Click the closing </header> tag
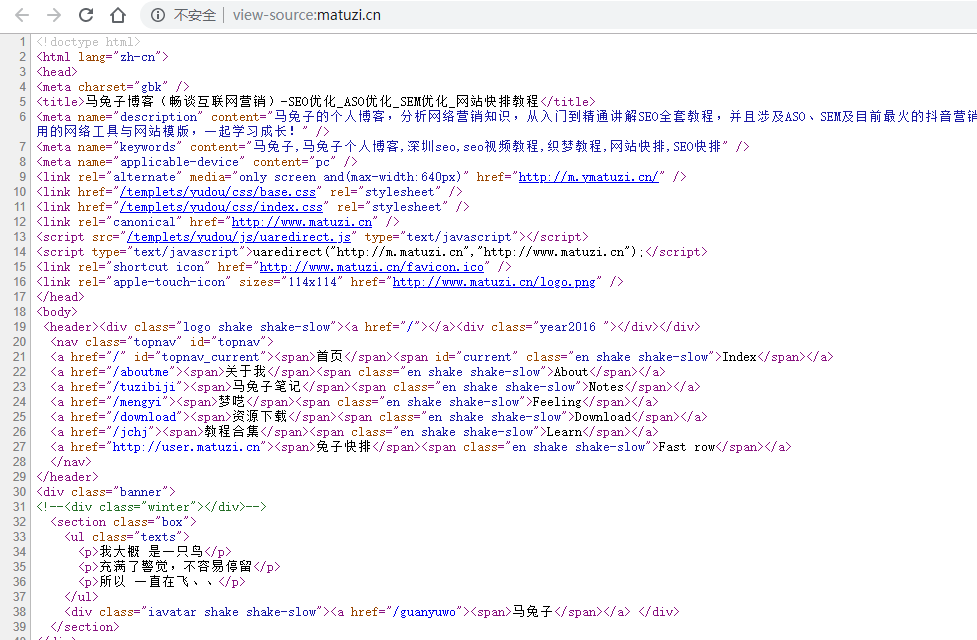Image resolution: width=977 pixels, height=640 pixels. [67, 477]
